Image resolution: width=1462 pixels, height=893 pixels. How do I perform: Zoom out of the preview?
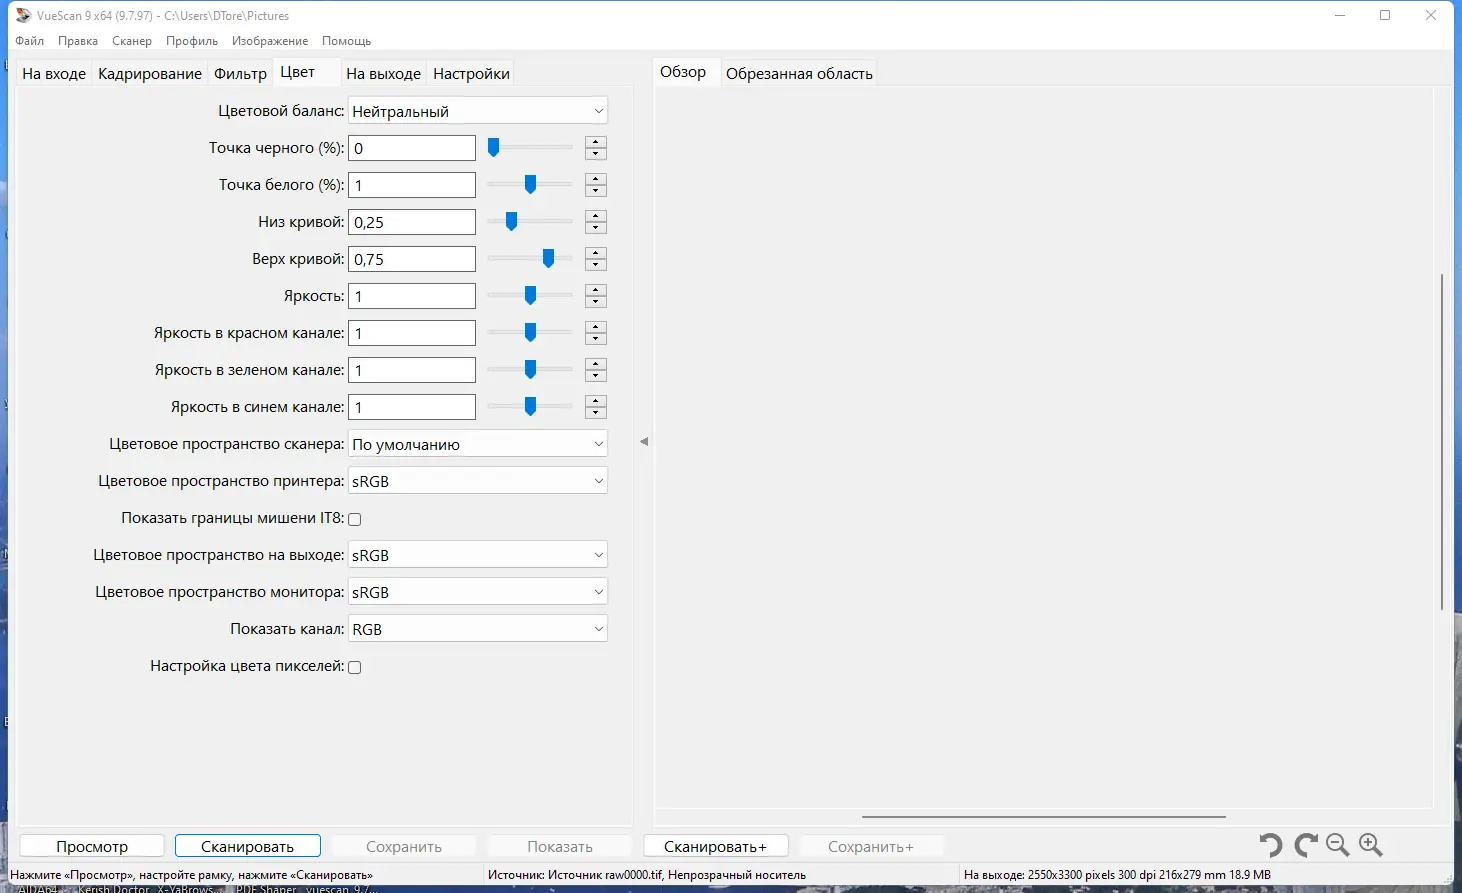pos(1338,846)
